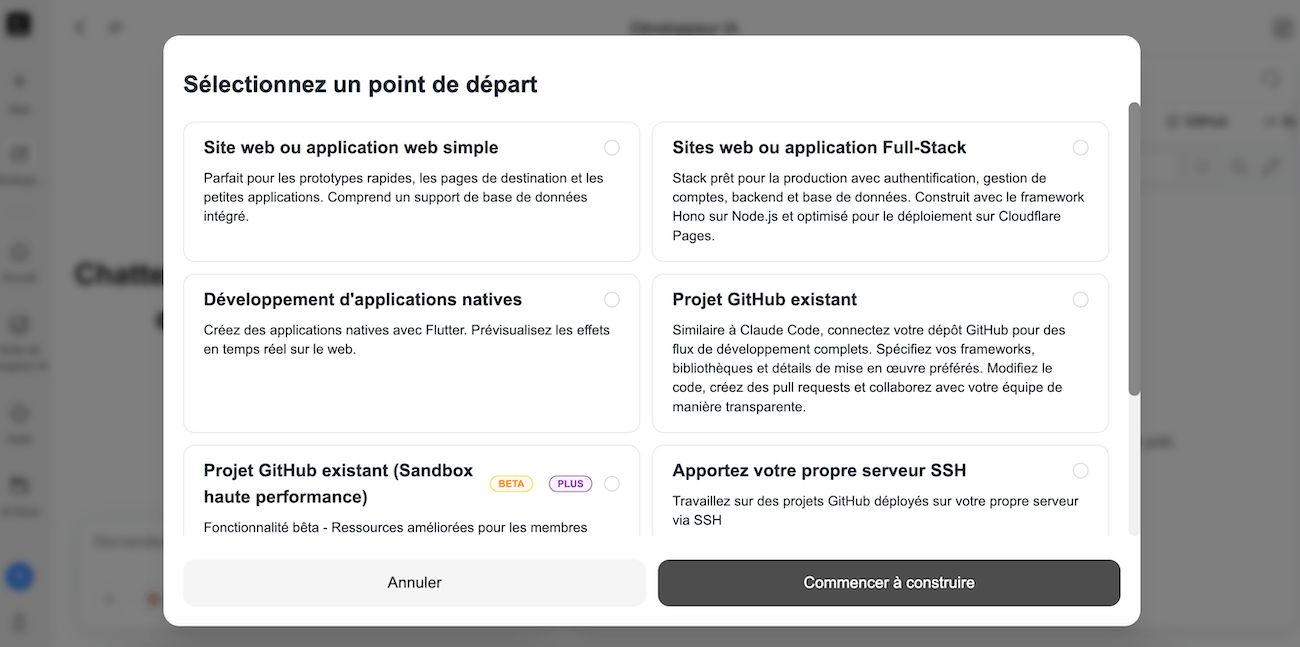Click the black app logo in top-left corner

[x=19, y=24]
